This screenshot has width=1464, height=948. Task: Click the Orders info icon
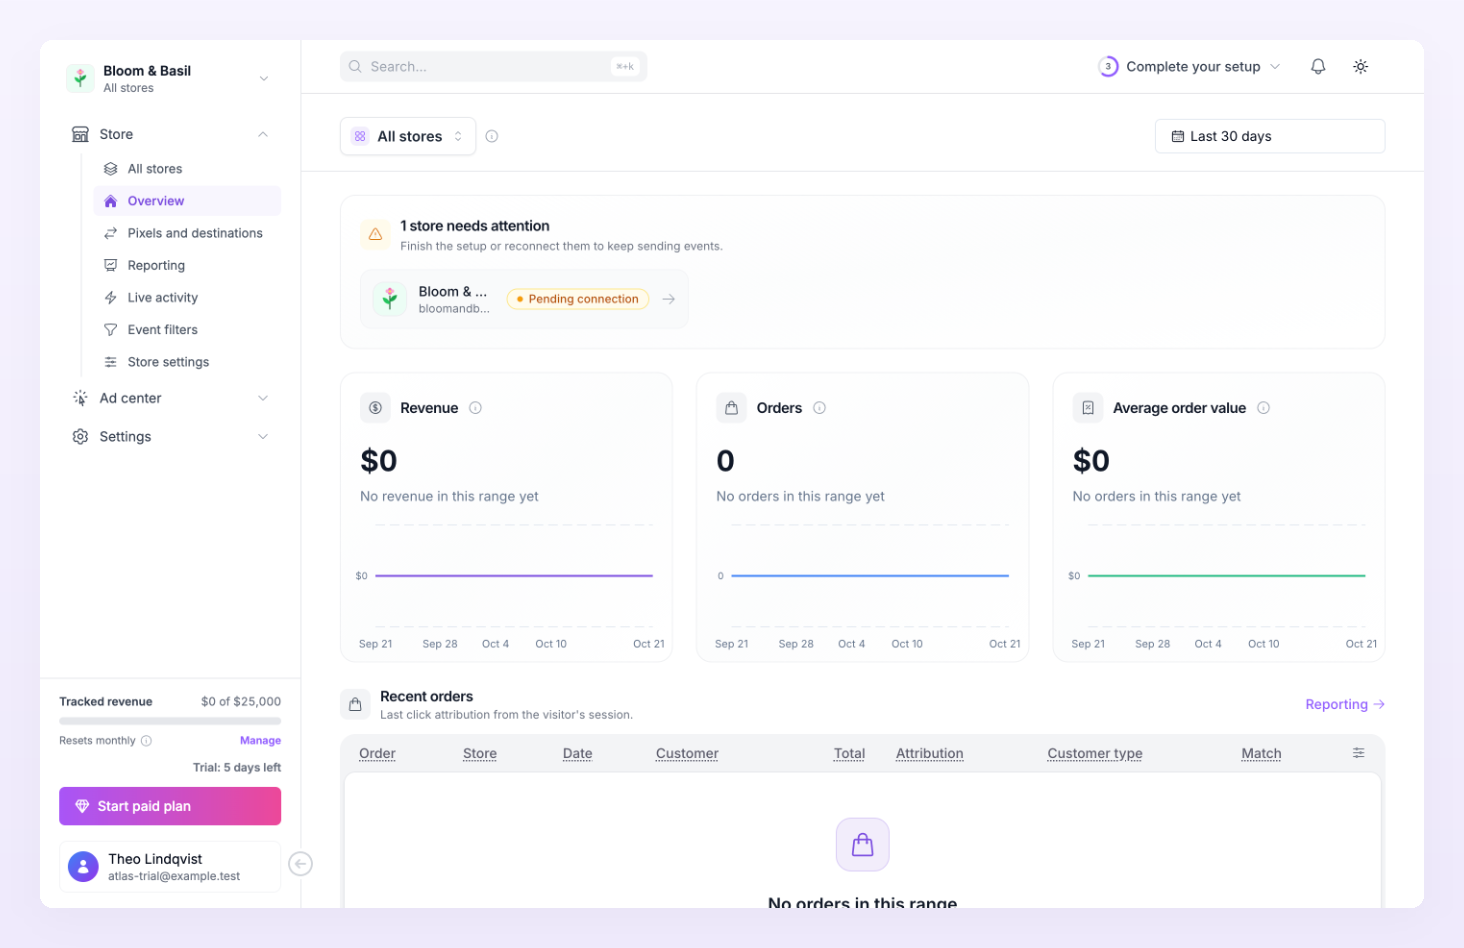coord(820,408)
